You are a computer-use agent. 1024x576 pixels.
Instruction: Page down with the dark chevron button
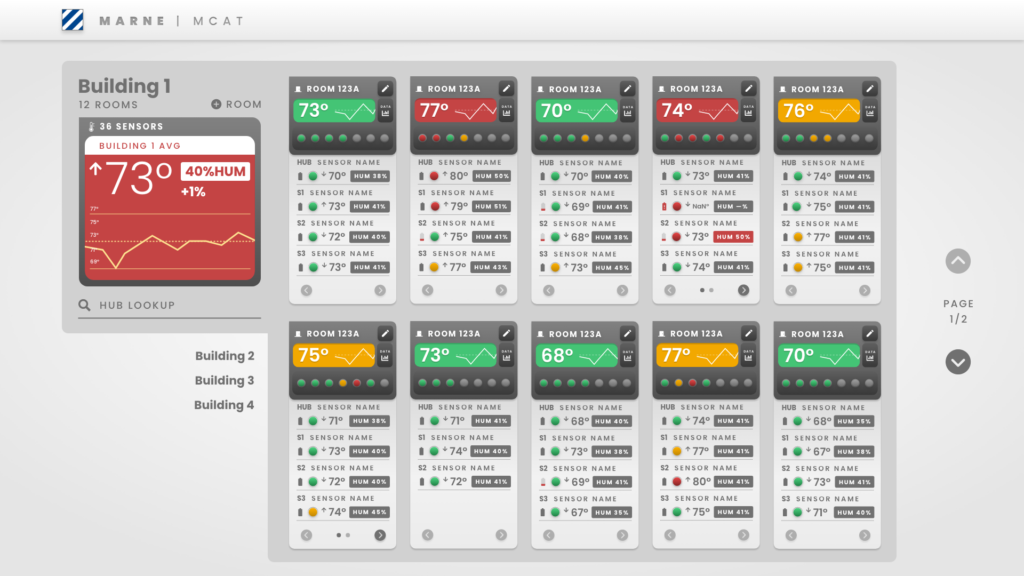(958, 362)
